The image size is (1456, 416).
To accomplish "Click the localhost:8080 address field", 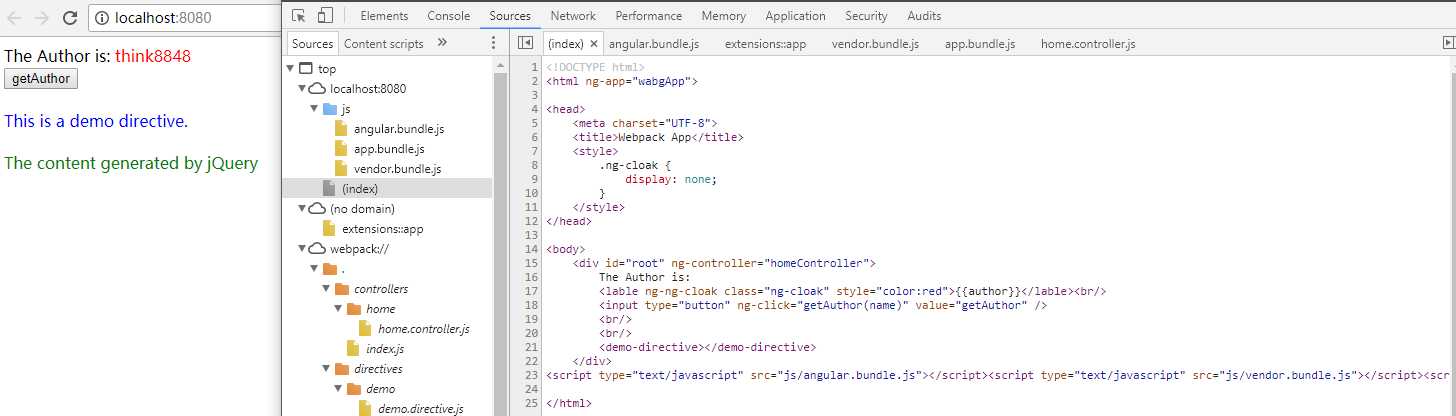I will tap(185, 17).
